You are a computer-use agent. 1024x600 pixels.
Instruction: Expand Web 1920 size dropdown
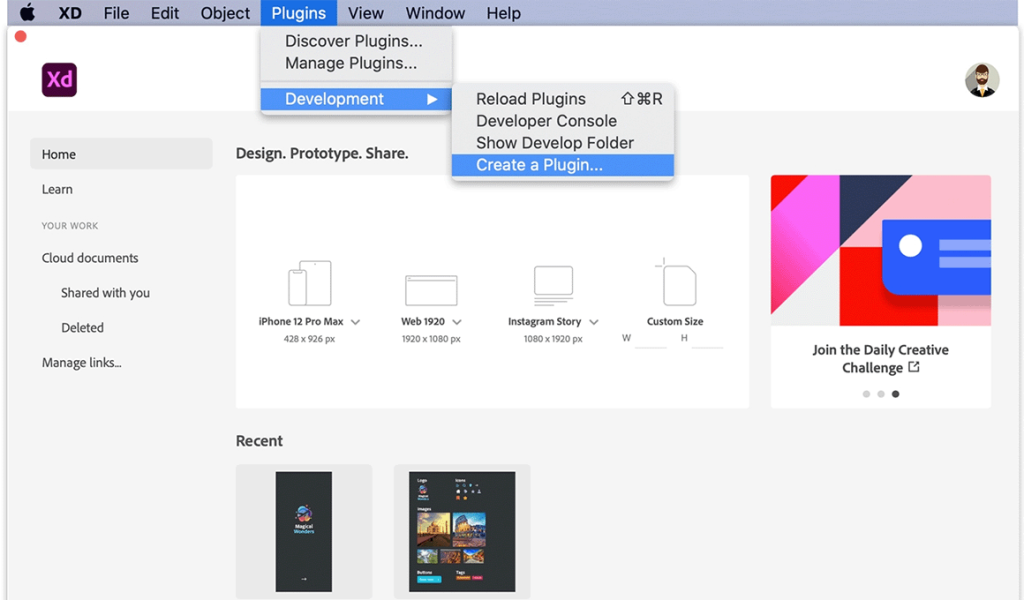pos(456,322)
